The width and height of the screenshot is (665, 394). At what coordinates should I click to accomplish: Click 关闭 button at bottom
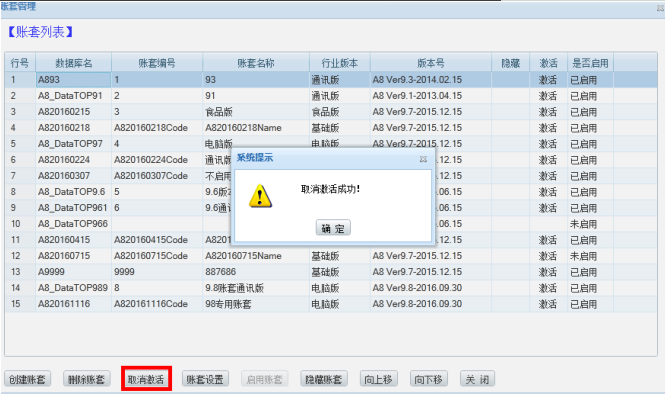(478, 379)
